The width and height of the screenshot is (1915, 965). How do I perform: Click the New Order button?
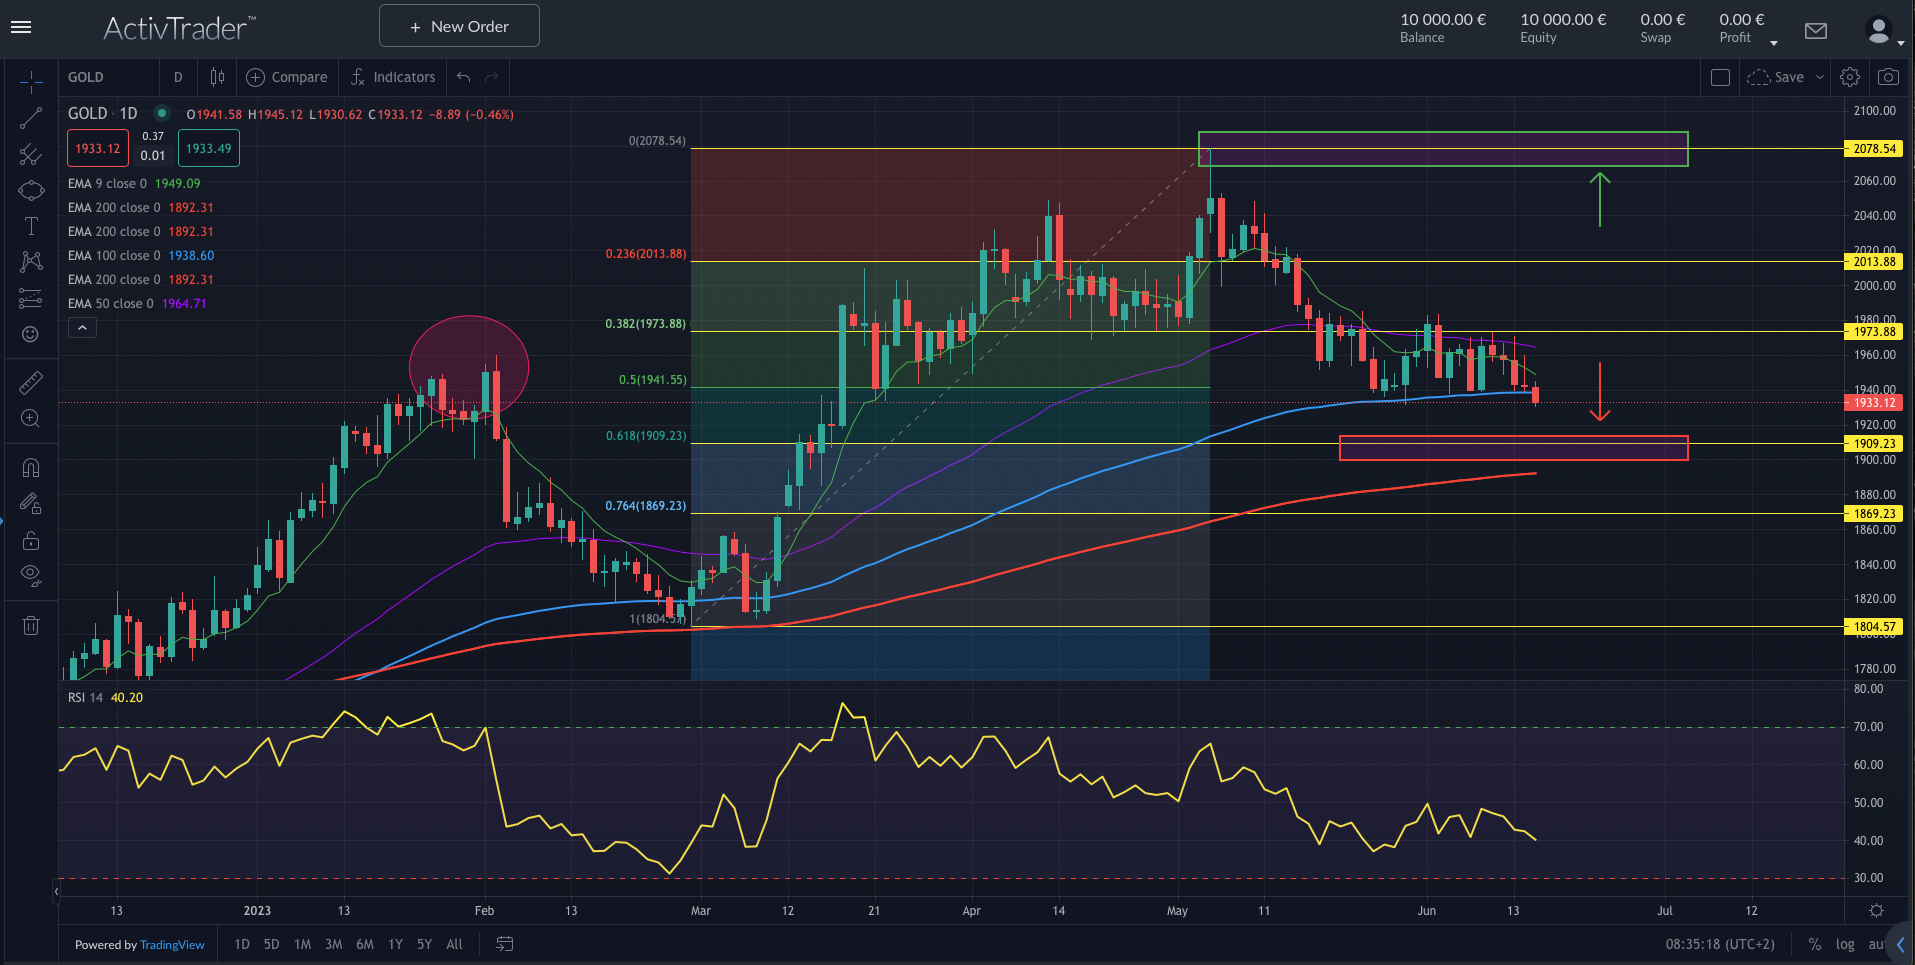pyautogui.click(x=459, y=25)
